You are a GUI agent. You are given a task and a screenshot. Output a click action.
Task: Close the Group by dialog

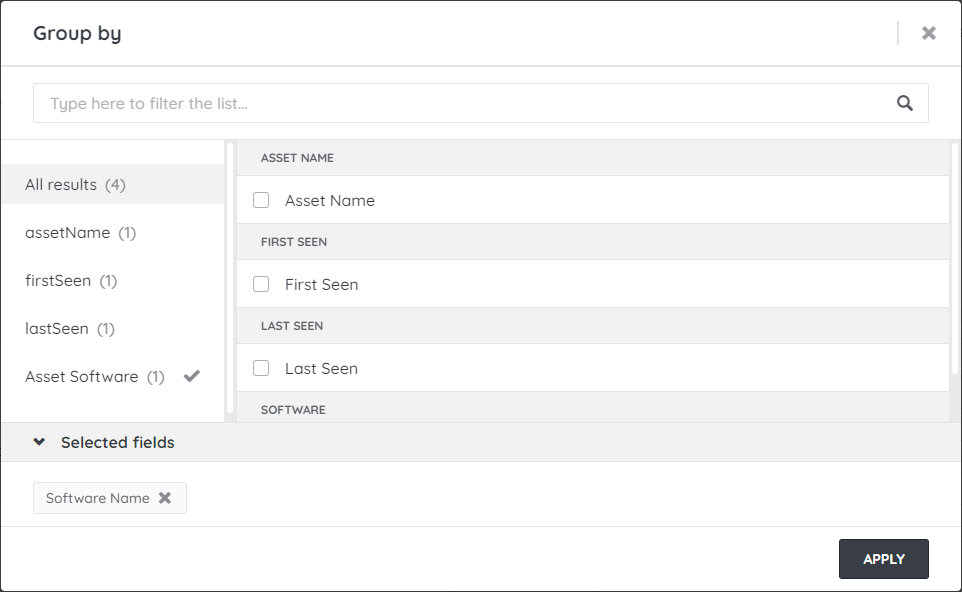[928, 33]
